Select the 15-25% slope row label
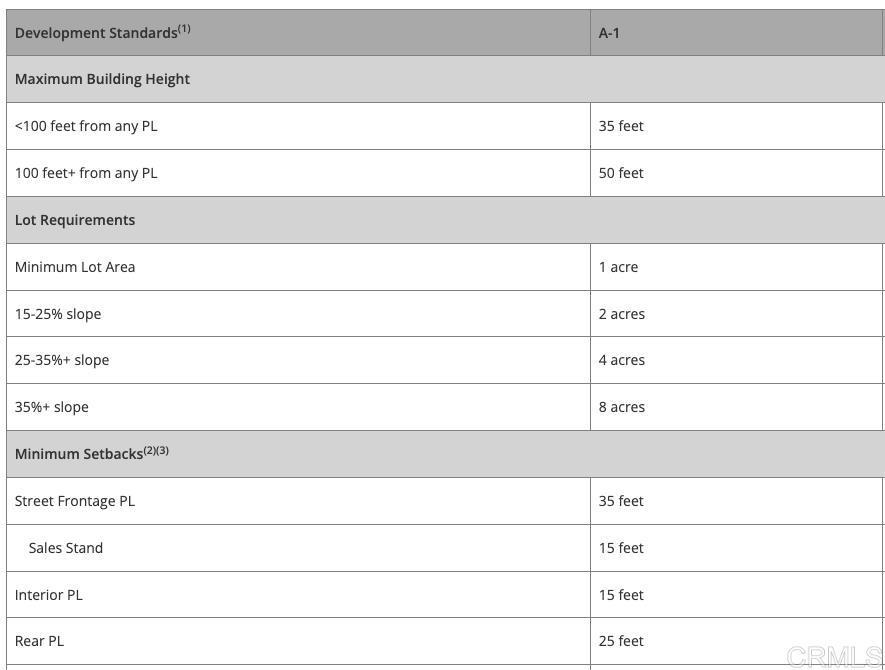885x670 pixels. pos(58,314)
